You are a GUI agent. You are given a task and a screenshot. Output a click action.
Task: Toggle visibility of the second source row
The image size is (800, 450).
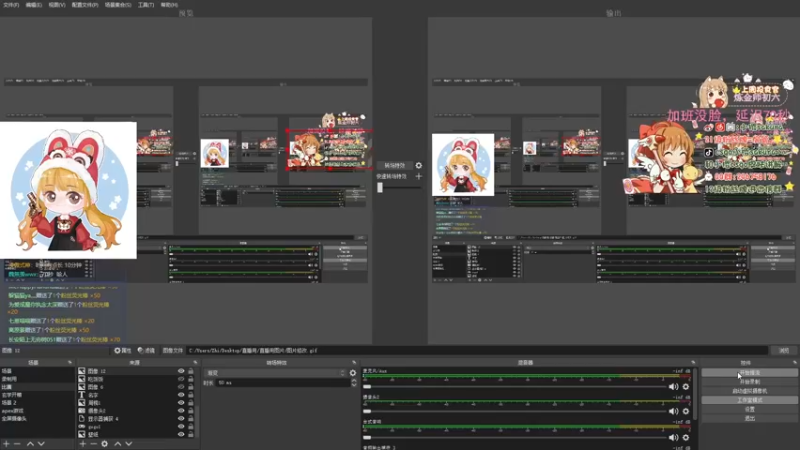click(181, 379)
